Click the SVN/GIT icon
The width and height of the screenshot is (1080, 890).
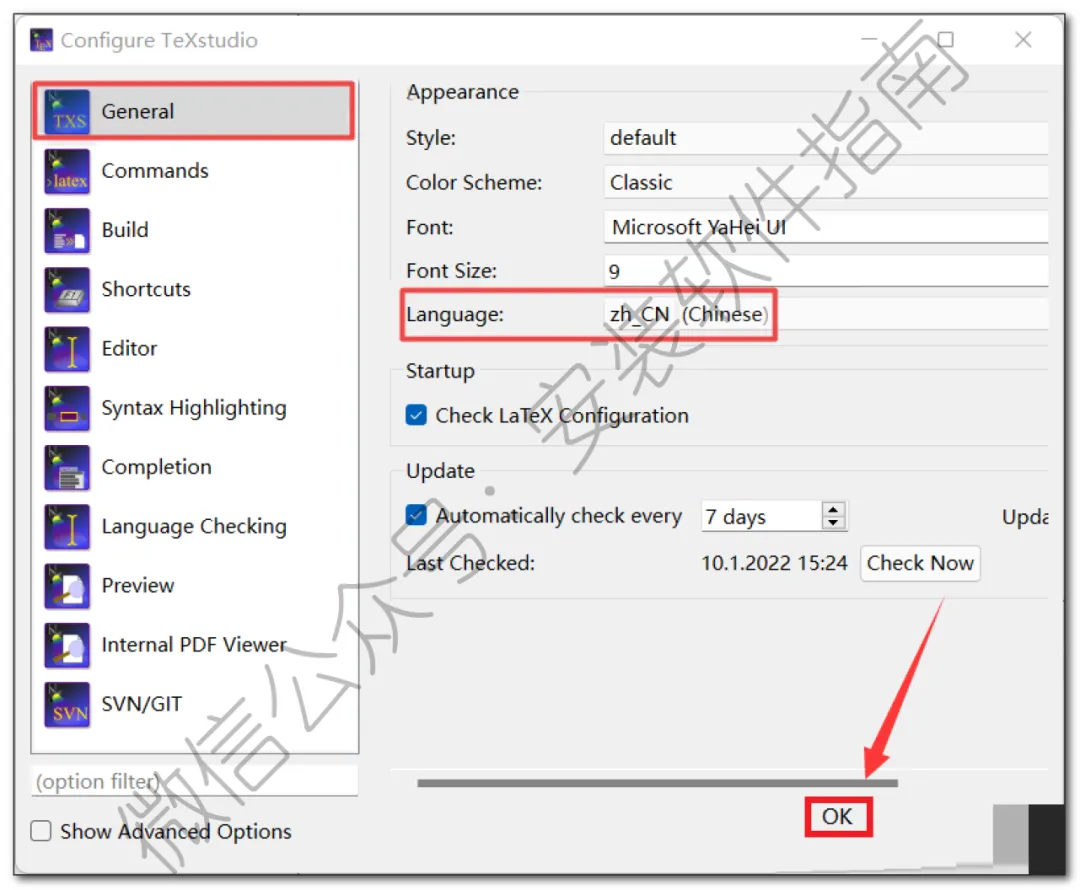67,704
